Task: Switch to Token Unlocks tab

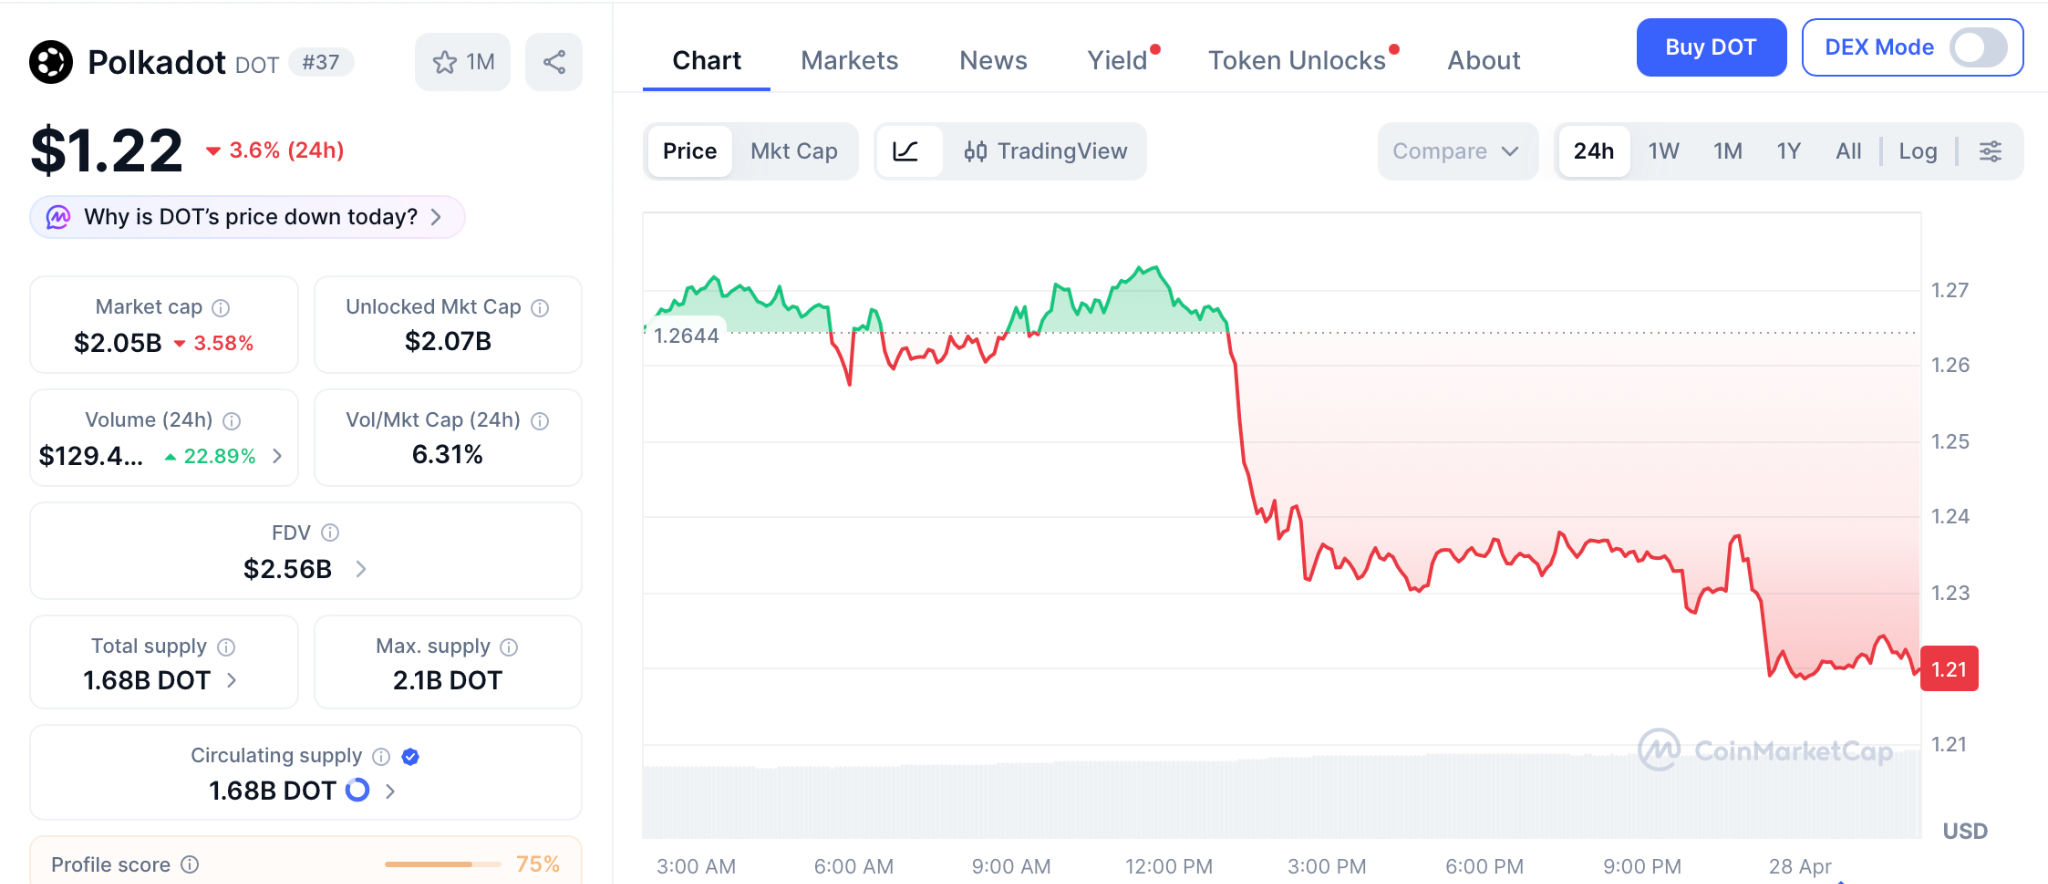Action: click(1296, 61)
